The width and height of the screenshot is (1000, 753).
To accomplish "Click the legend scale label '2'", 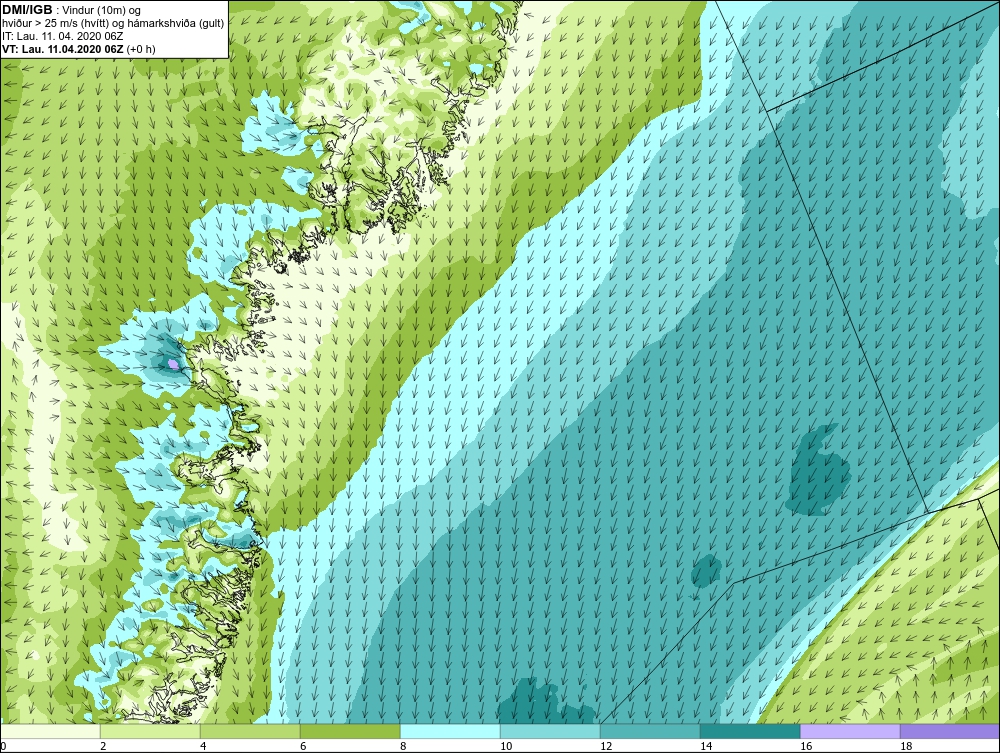I will pos(103,746).
